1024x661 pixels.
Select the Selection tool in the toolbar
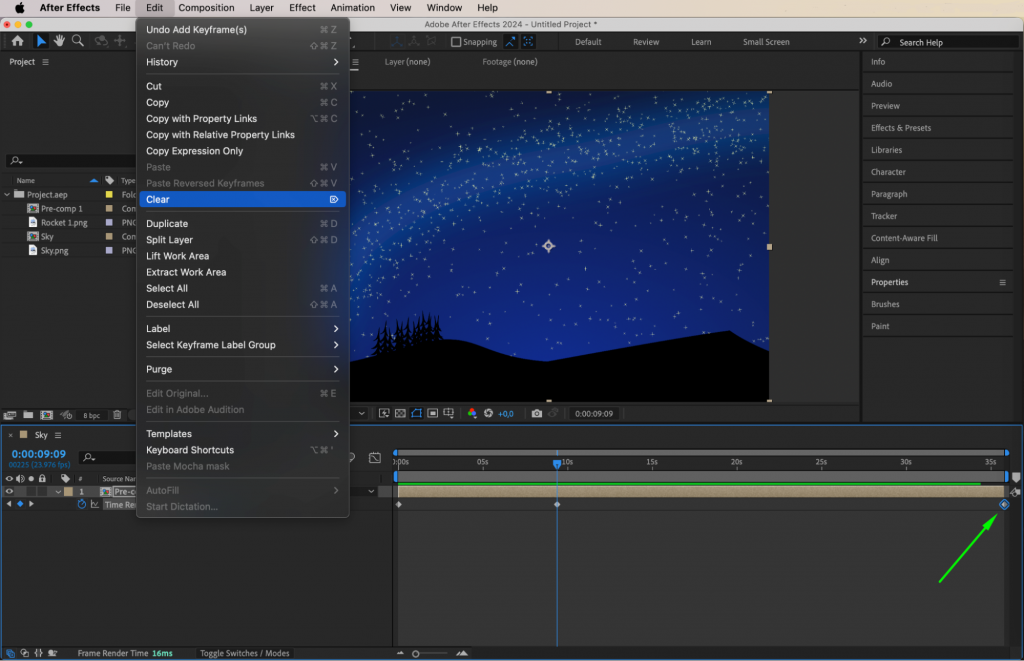(x=40, y=42)
